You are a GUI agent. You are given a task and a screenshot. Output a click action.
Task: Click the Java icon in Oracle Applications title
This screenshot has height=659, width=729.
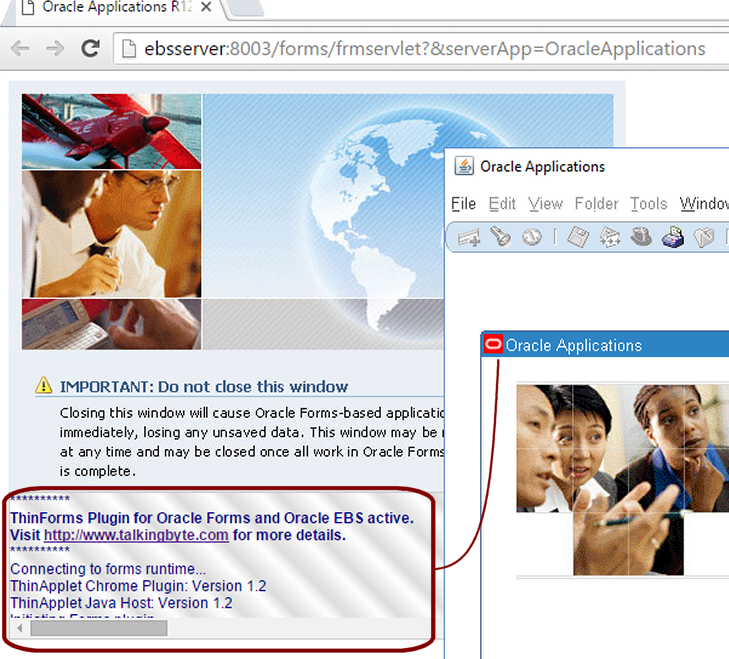[464, 166]
